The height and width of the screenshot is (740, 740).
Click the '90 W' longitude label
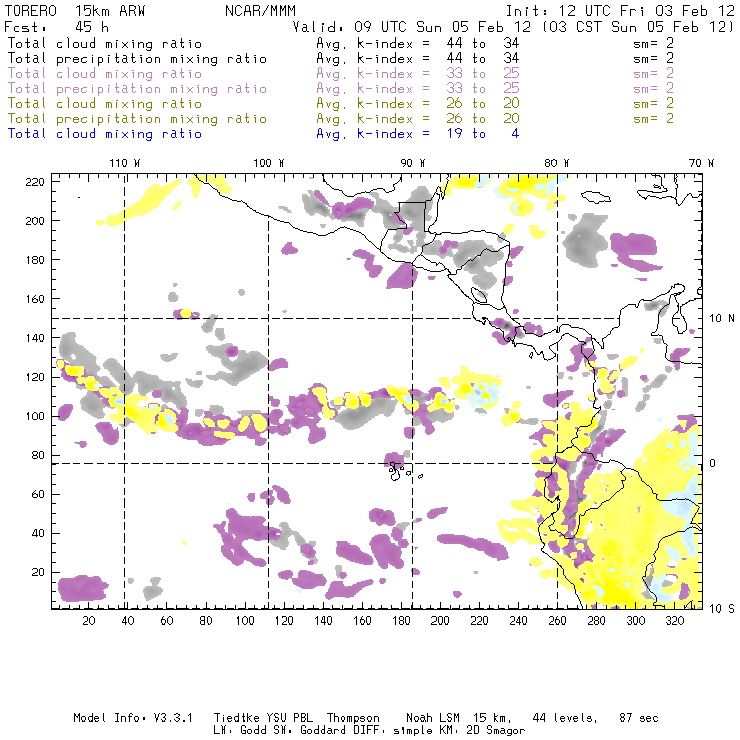412,163
